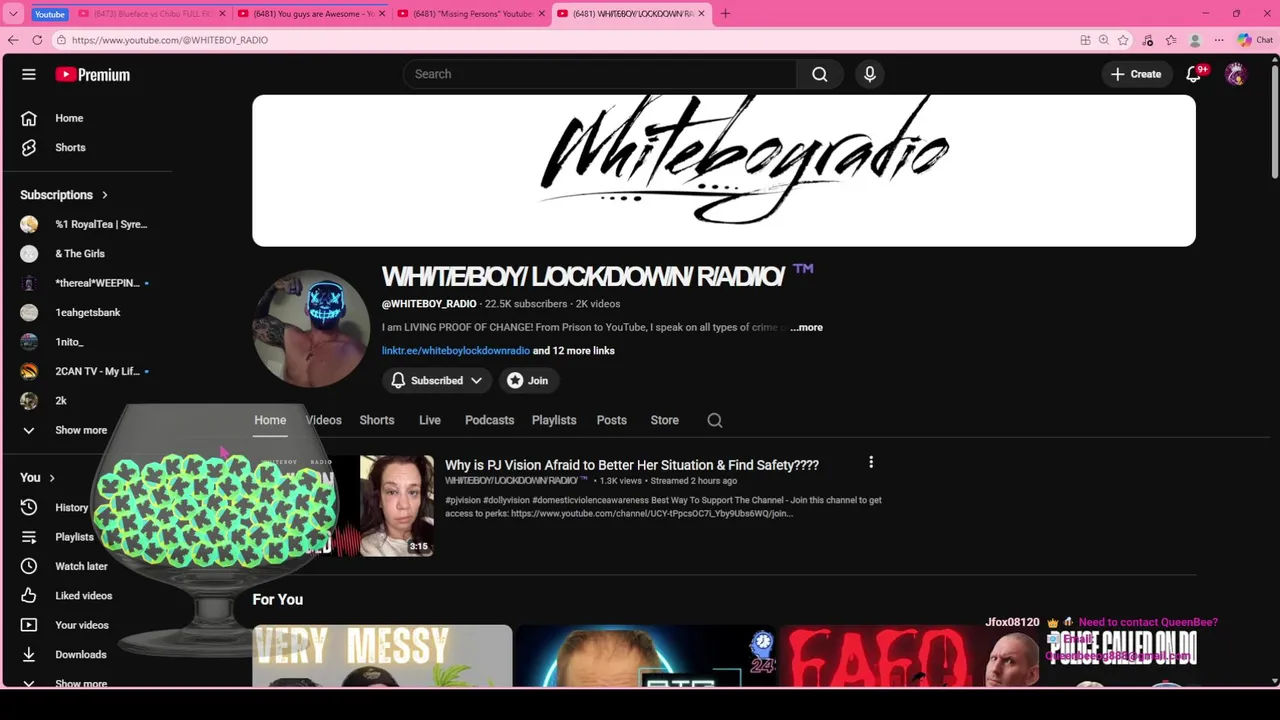Image resolution: width=1280 pixels, height=720 pixels.
Task: Expand channel description with ...more
Action: [x=806, y=327]
